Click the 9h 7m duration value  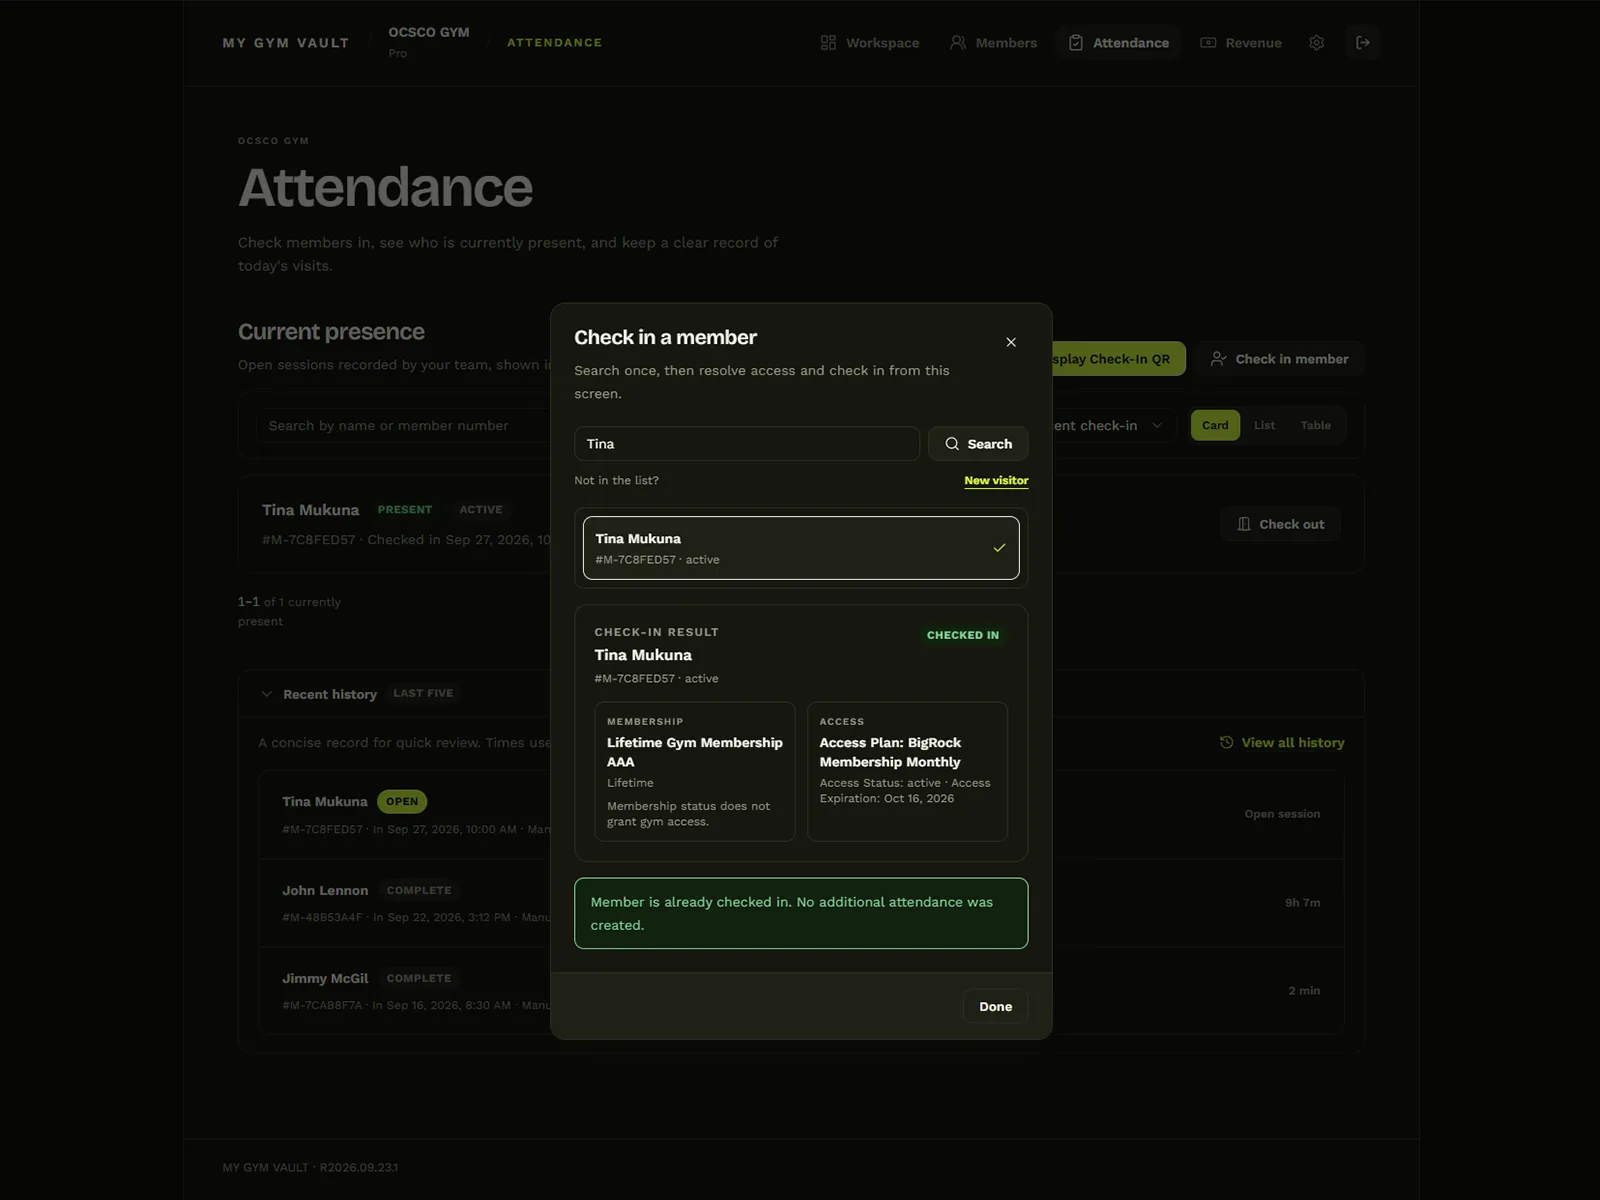pyautogui.click(x=1302, y=903)
